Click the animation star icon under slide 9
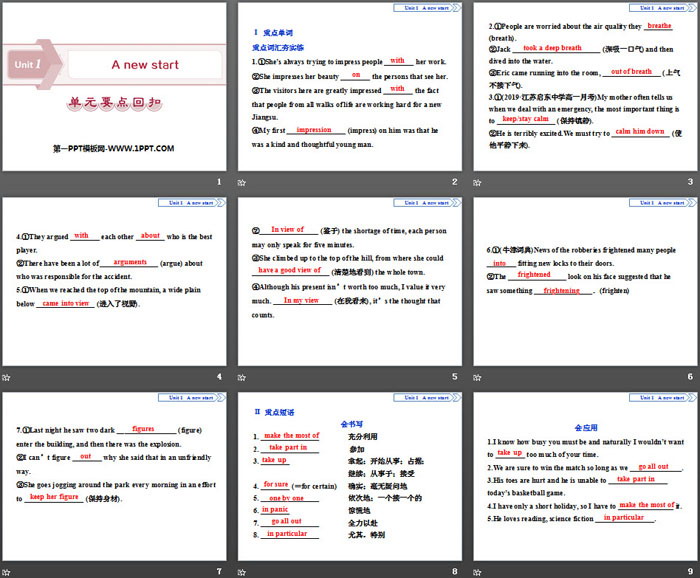Viewport: 700px width, 578px height. coord(477,572)
